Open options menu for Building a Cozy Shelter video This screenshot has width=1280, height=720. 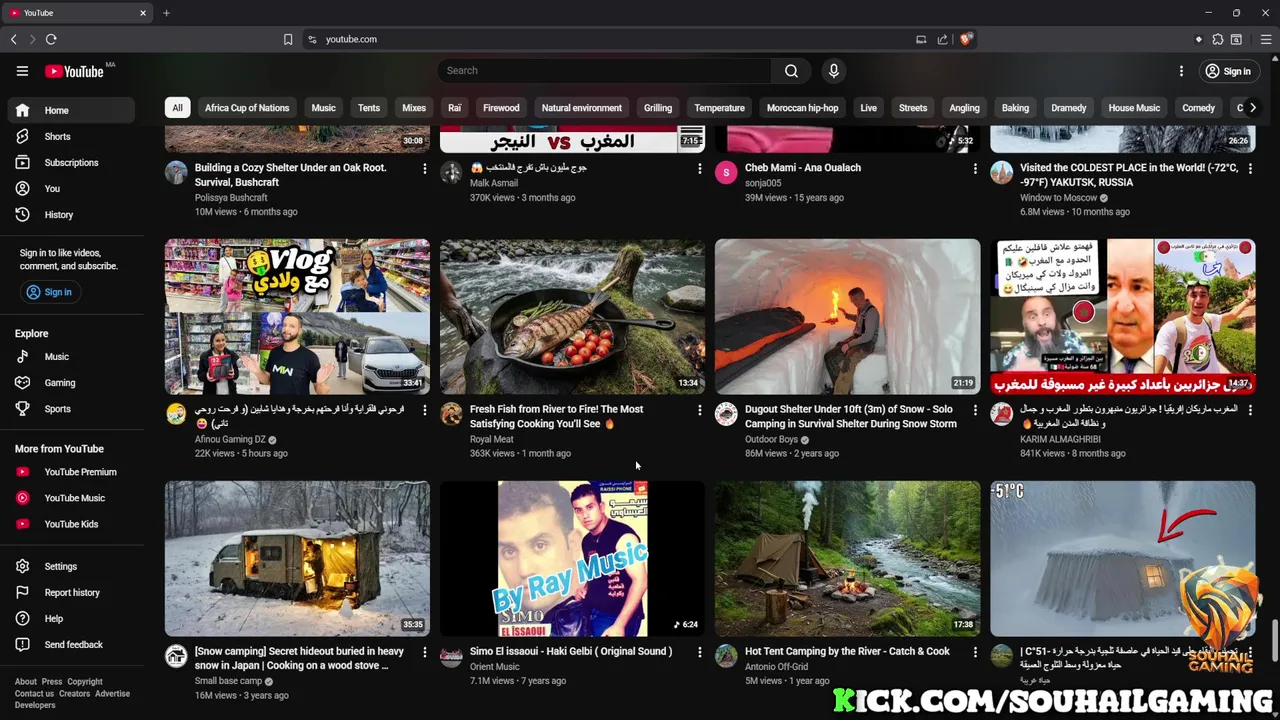(425, 169)
